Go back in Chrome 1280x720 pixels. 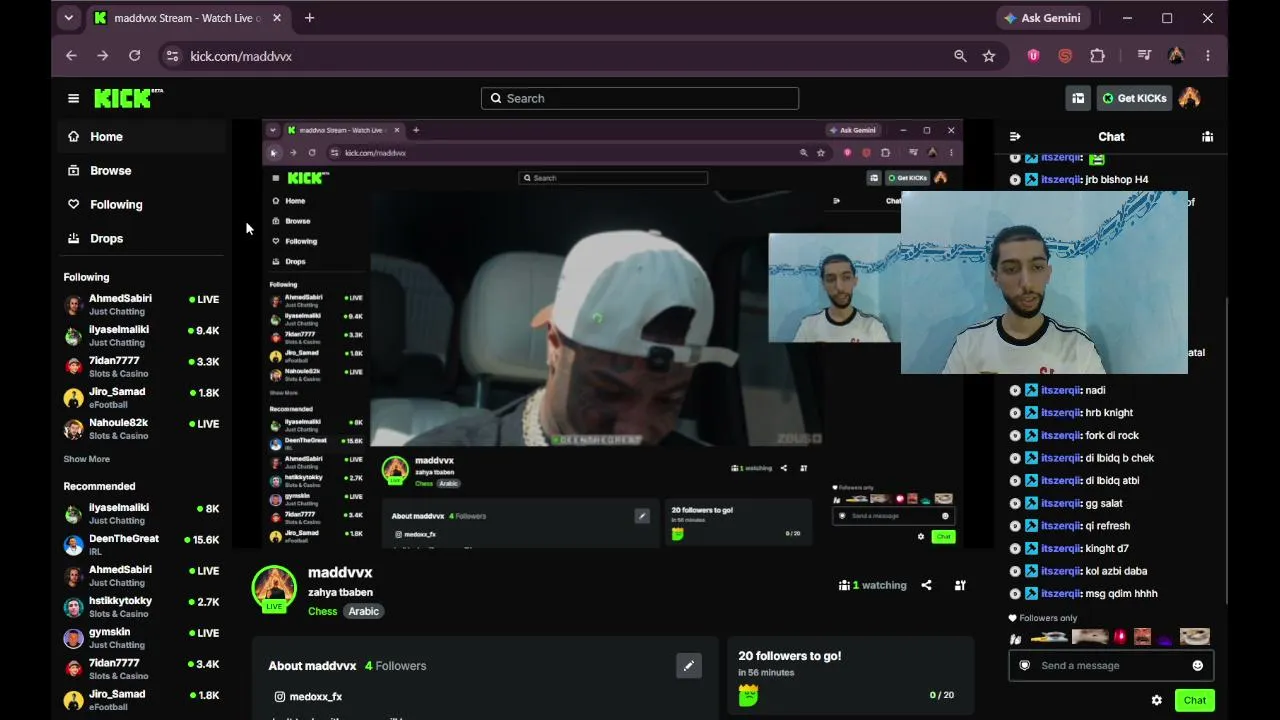tap(71, 56)
